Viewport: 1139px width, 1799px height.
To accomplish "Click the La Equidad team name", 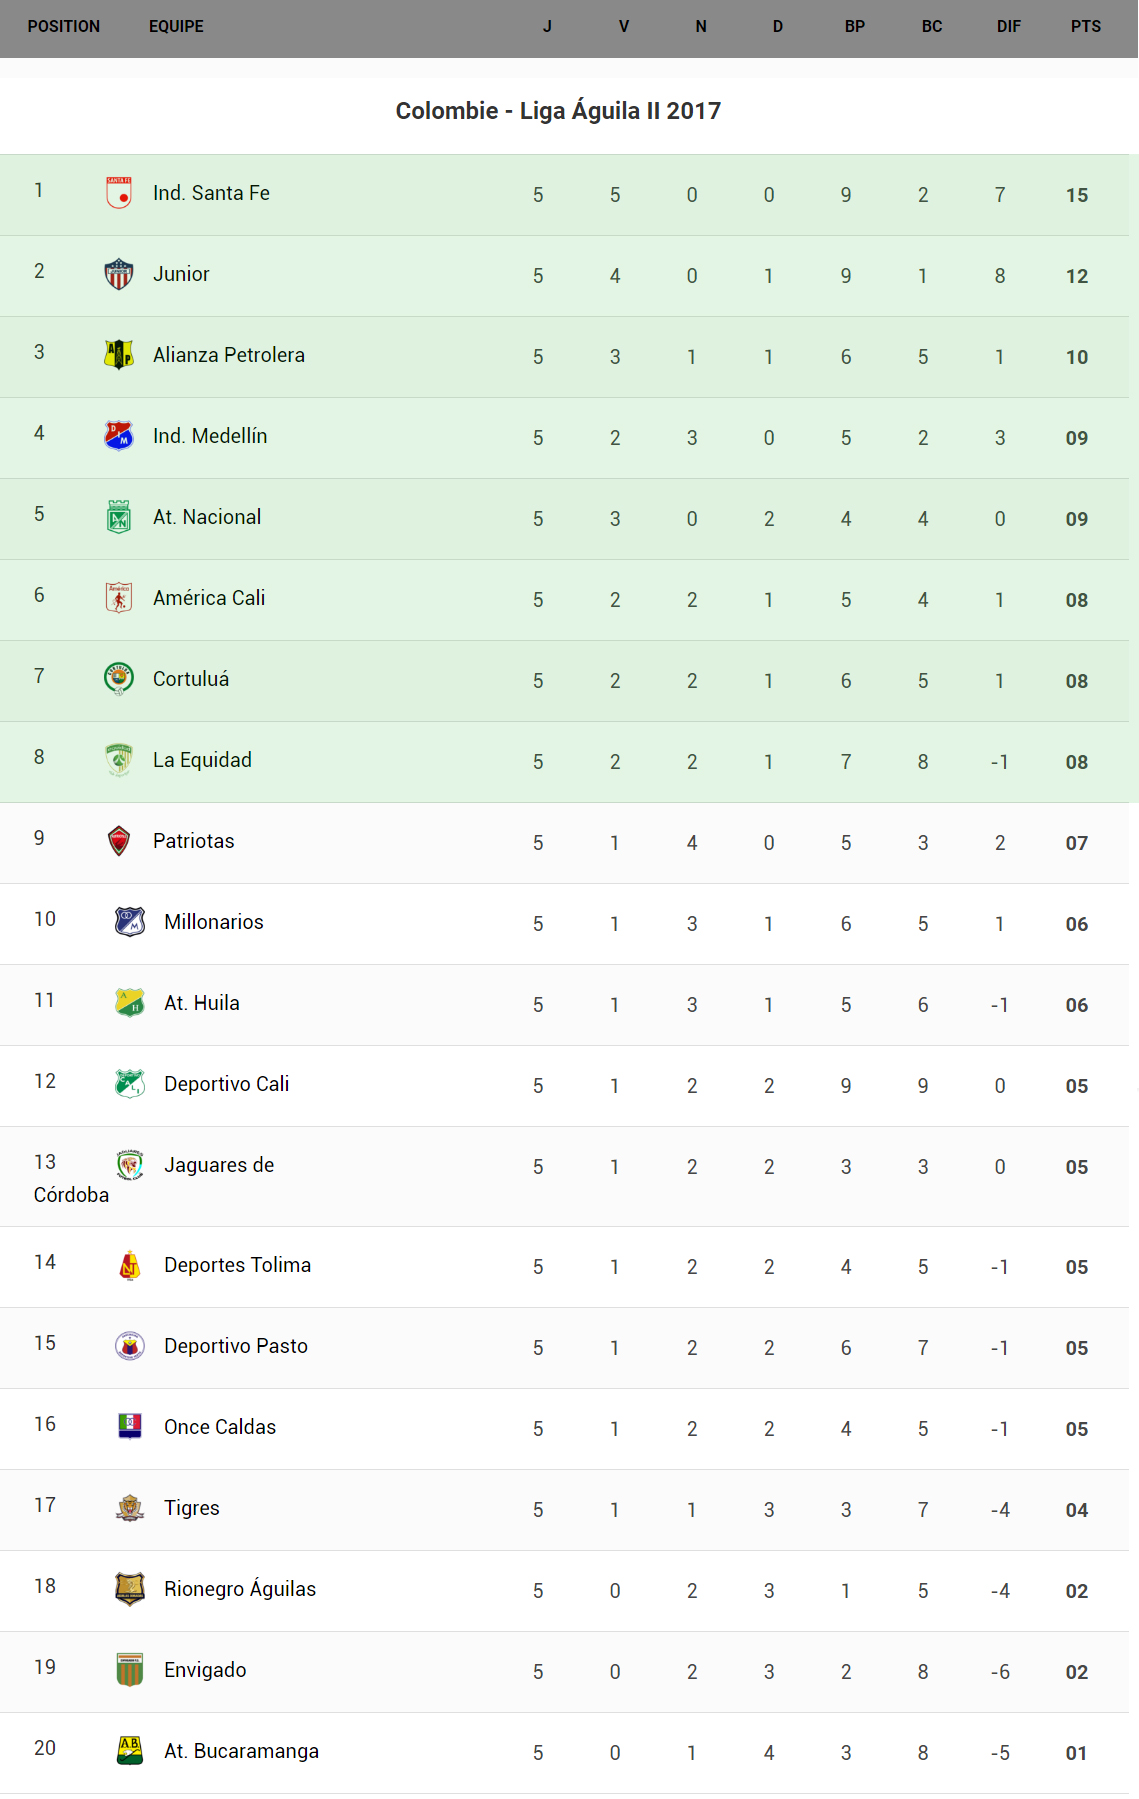I will click(202, 760).
